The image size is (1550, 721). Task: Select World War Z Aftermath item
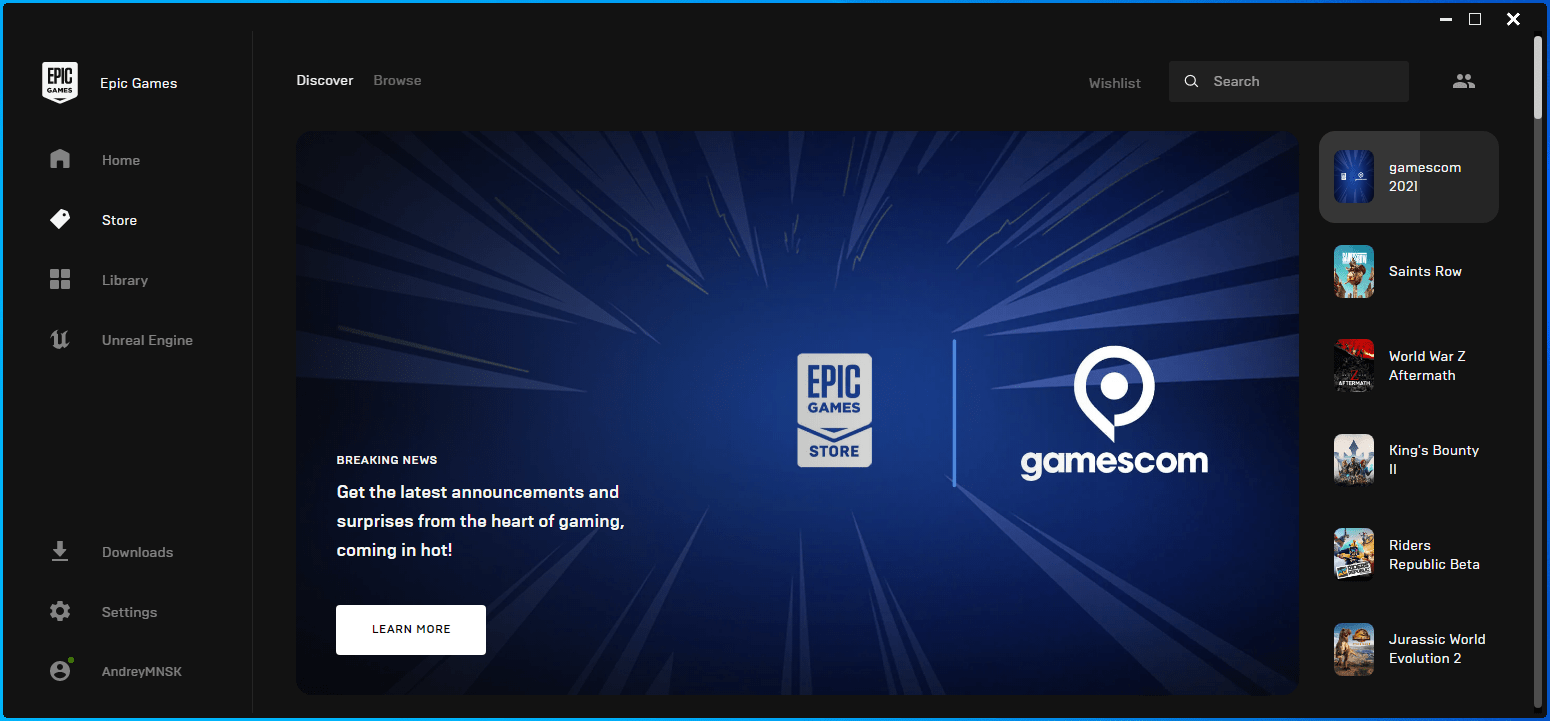click(1409, 365)
